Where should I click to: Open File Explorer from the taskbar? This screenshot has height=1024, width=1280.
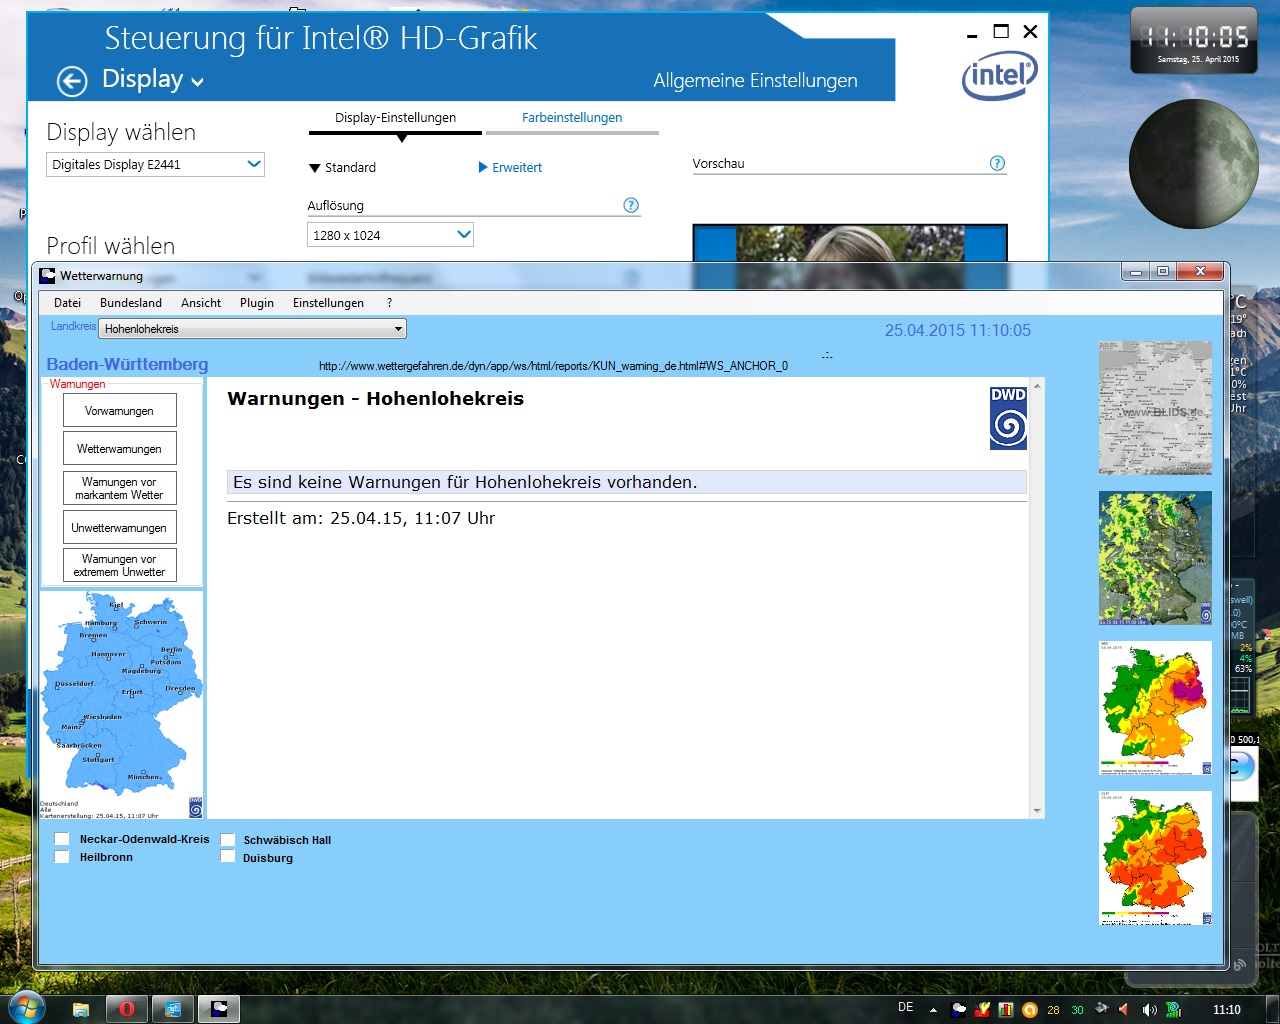[81, 1008]
